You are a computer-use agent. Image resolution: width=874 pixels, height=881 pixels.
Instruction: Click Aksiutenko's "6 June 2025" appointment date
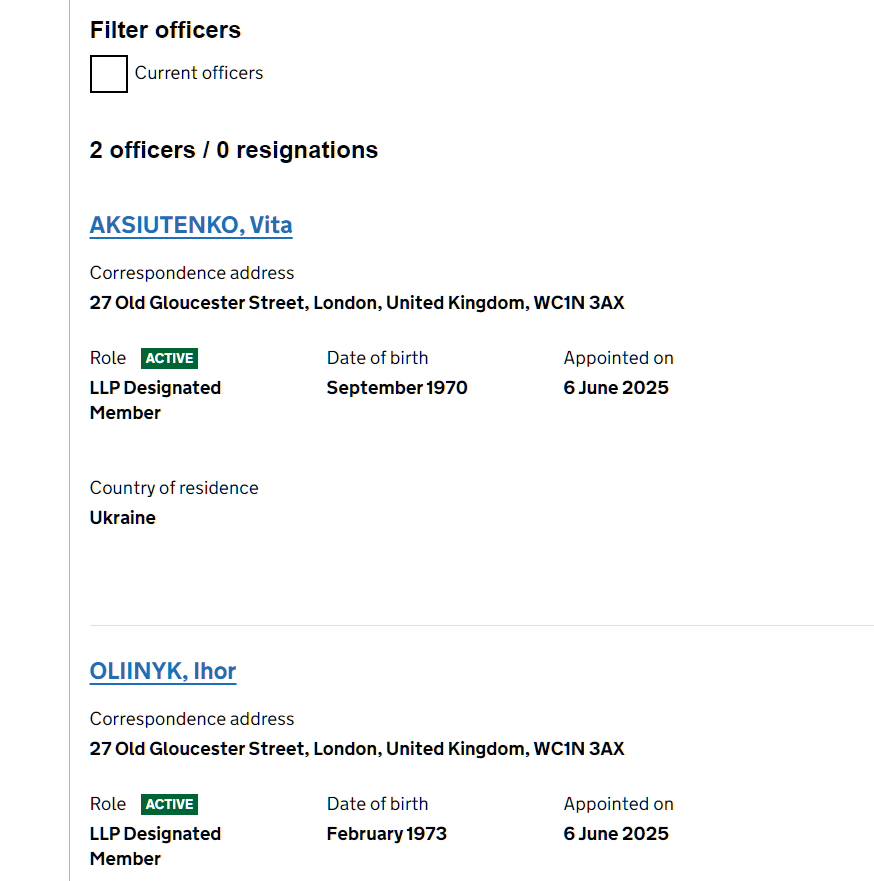[x=616, y=388]
